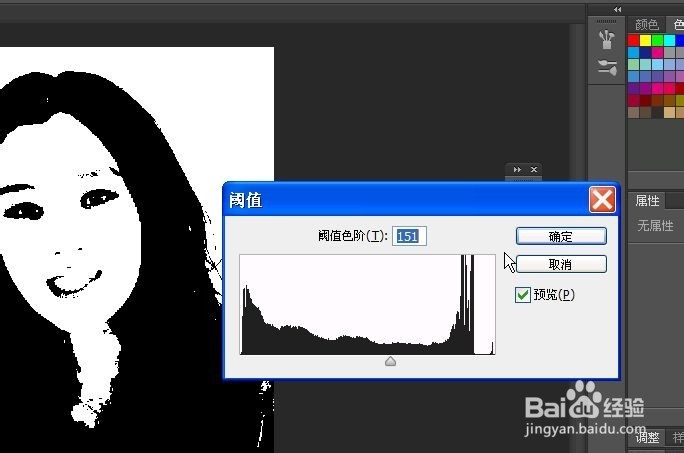Close the small floating panel behind the dialog
The width and height of the screenshot is (684, 453).
click(534, 169)
